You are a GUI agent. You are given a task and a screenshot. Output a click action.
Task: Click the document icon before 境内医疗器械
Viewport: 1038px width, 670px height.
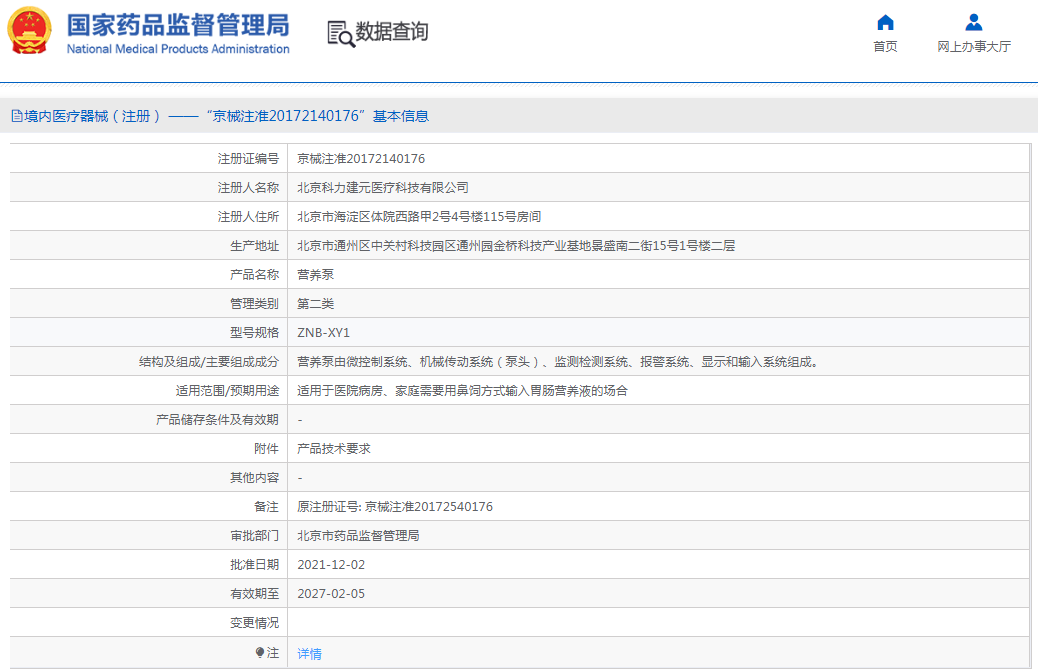17,116
